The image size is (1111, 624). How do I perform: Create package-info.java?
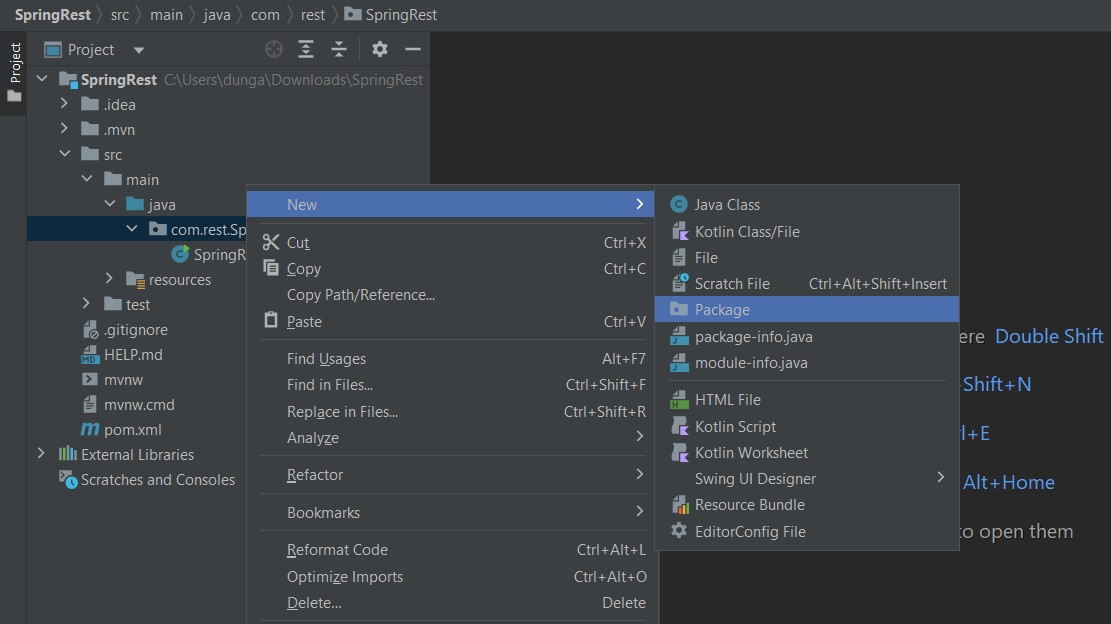pos(807,336)
